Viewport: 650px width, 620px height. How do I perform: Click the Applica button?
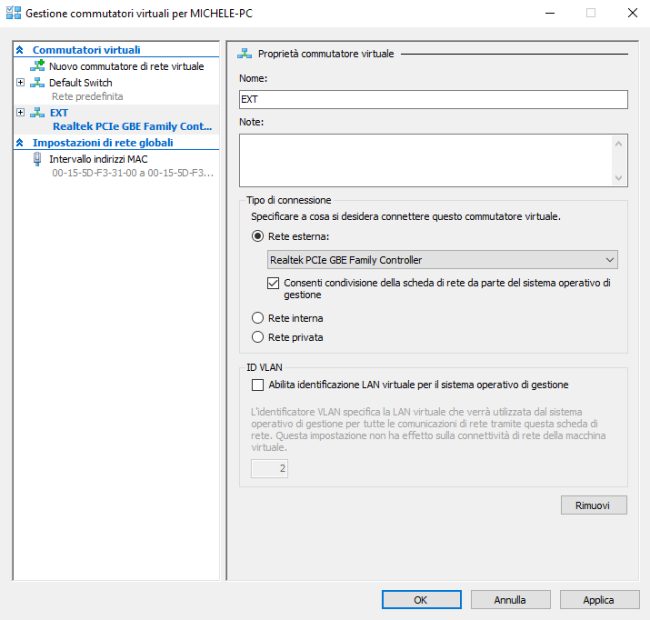coord(598,600)
